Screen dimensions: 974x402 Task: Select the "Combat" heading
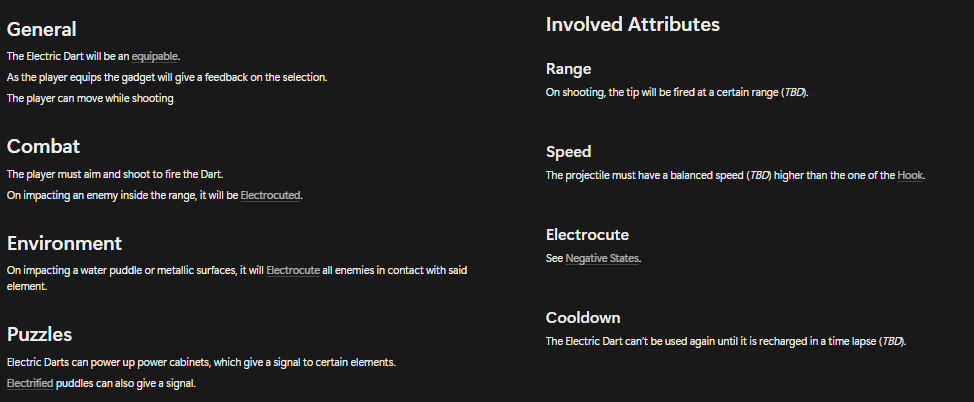tap(43, 147)
